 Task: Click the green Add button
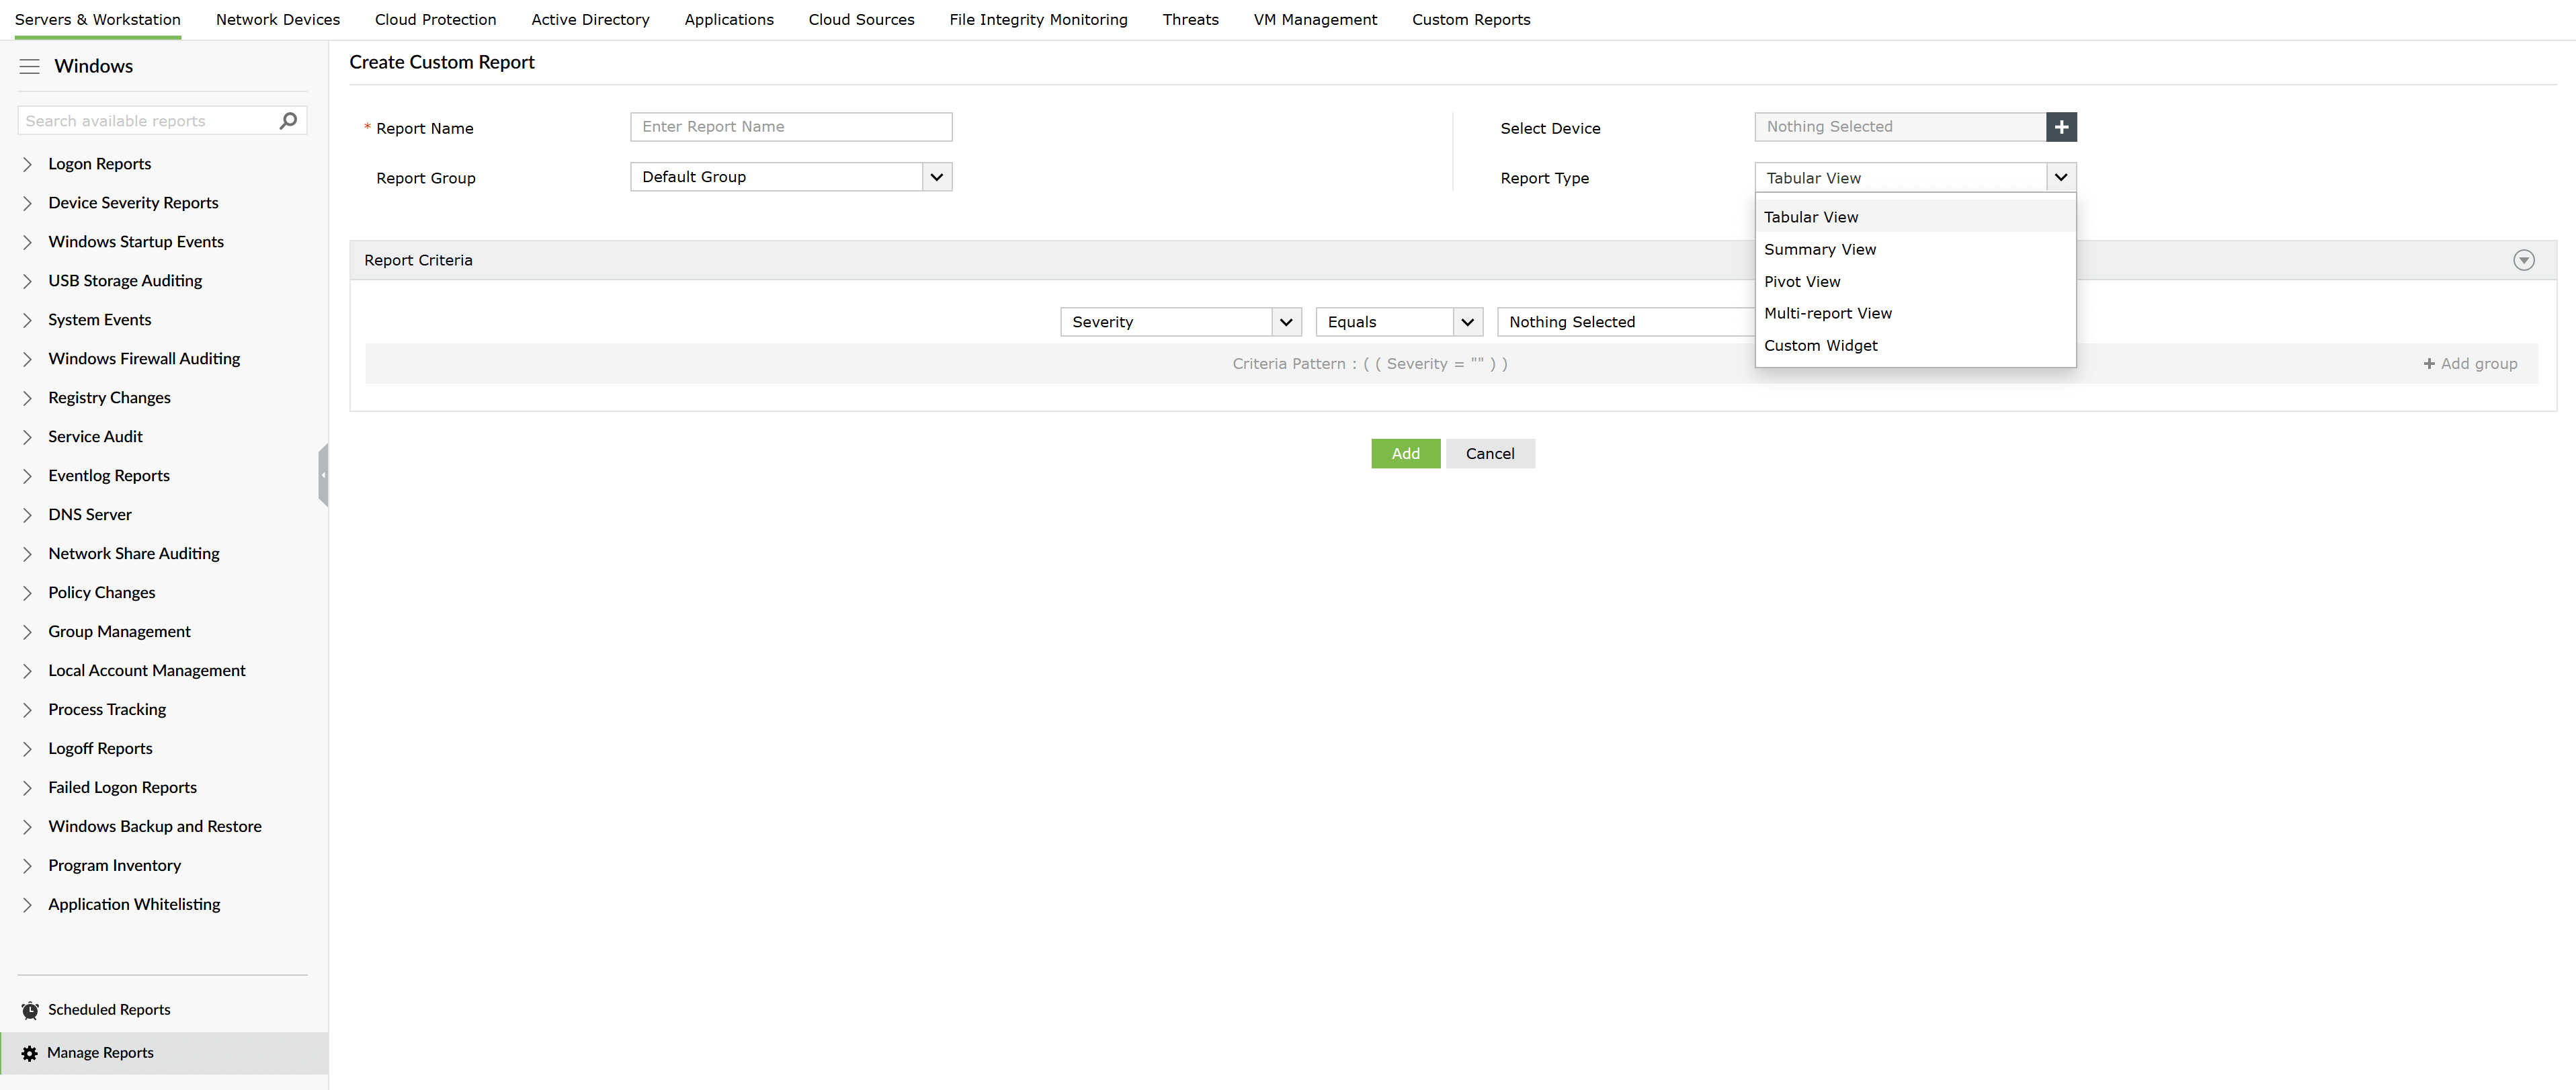pyautogui.click(x=1404, y=454)
